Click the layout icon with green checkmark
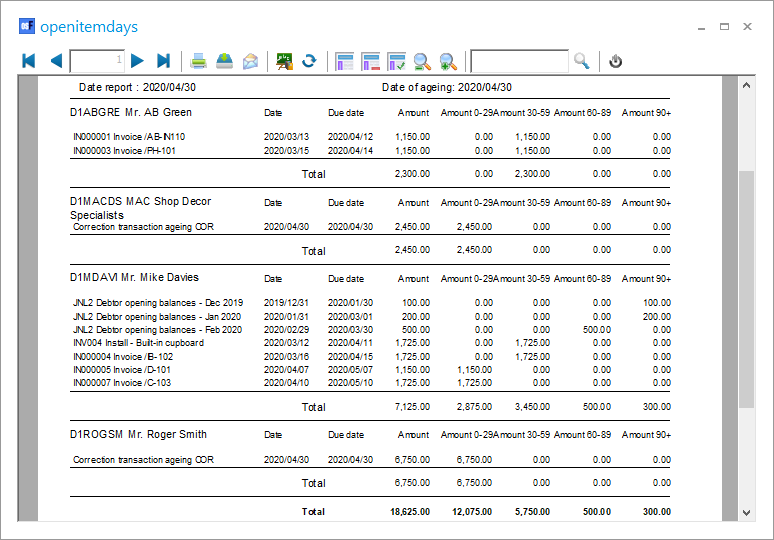Viewport: 774px width, 540px height. 396,61
